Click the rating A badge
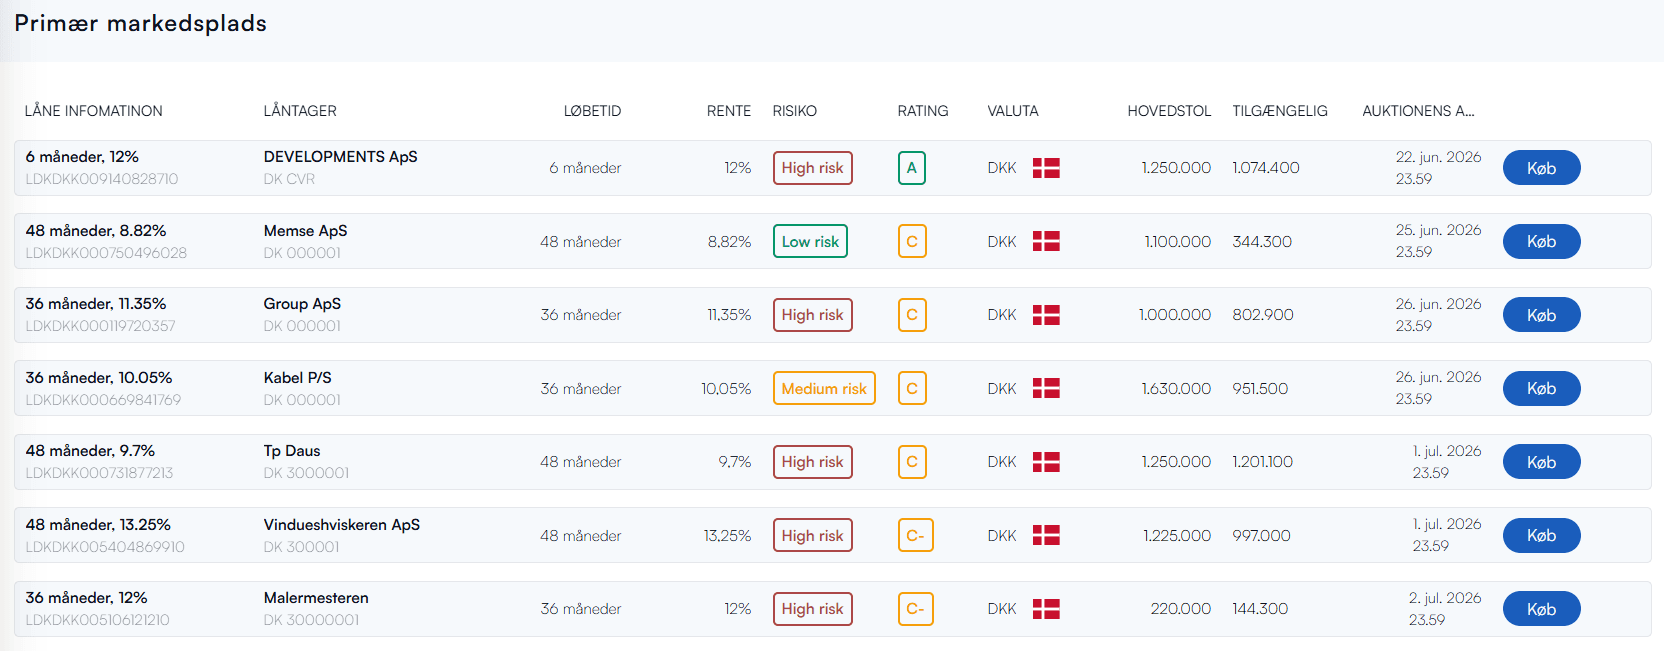 point(912,168)
